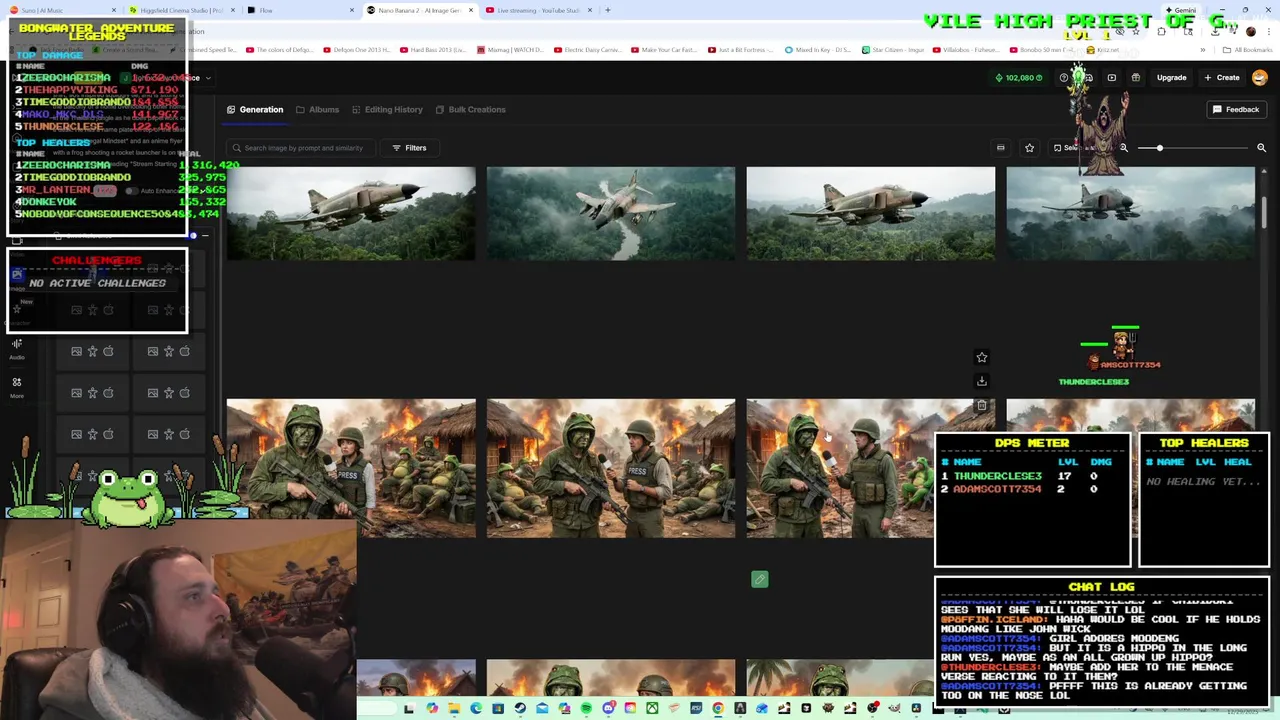
Task: Click the zoom in magnifier icon
Action: (1261, 148)
